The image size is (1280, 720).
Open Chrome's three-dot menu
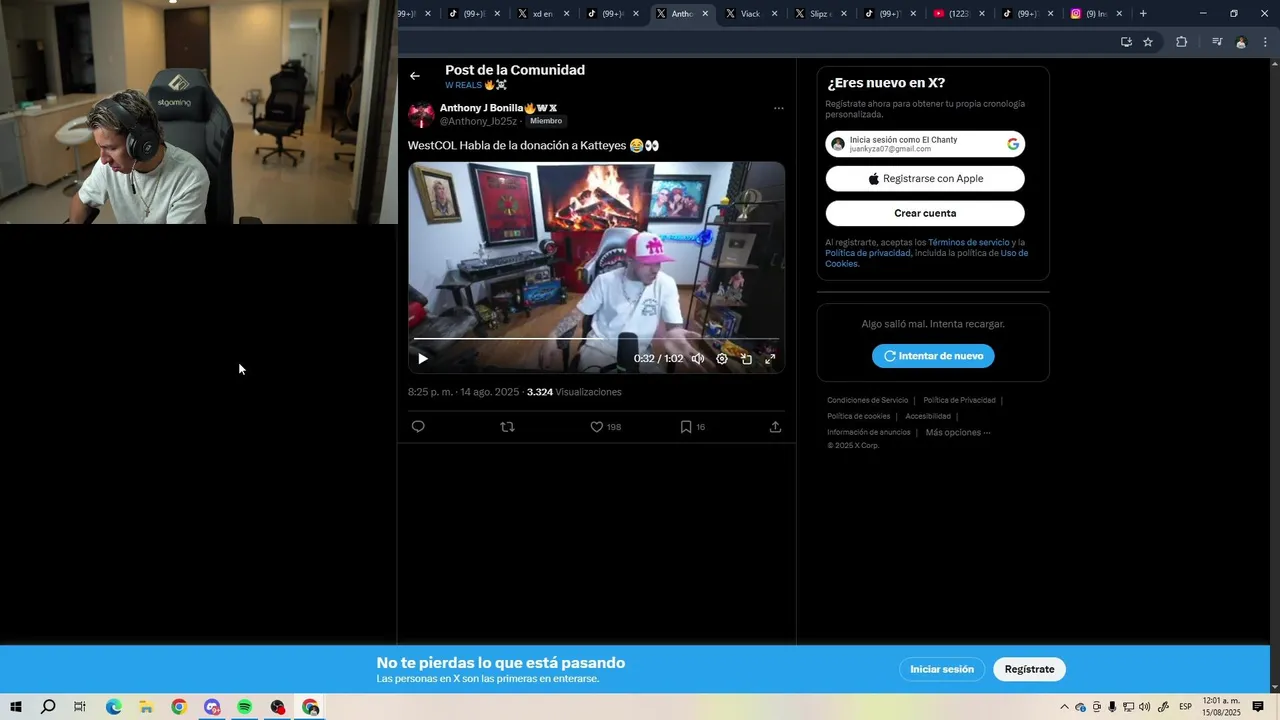pyautogui.click(x=1265, y=42)
